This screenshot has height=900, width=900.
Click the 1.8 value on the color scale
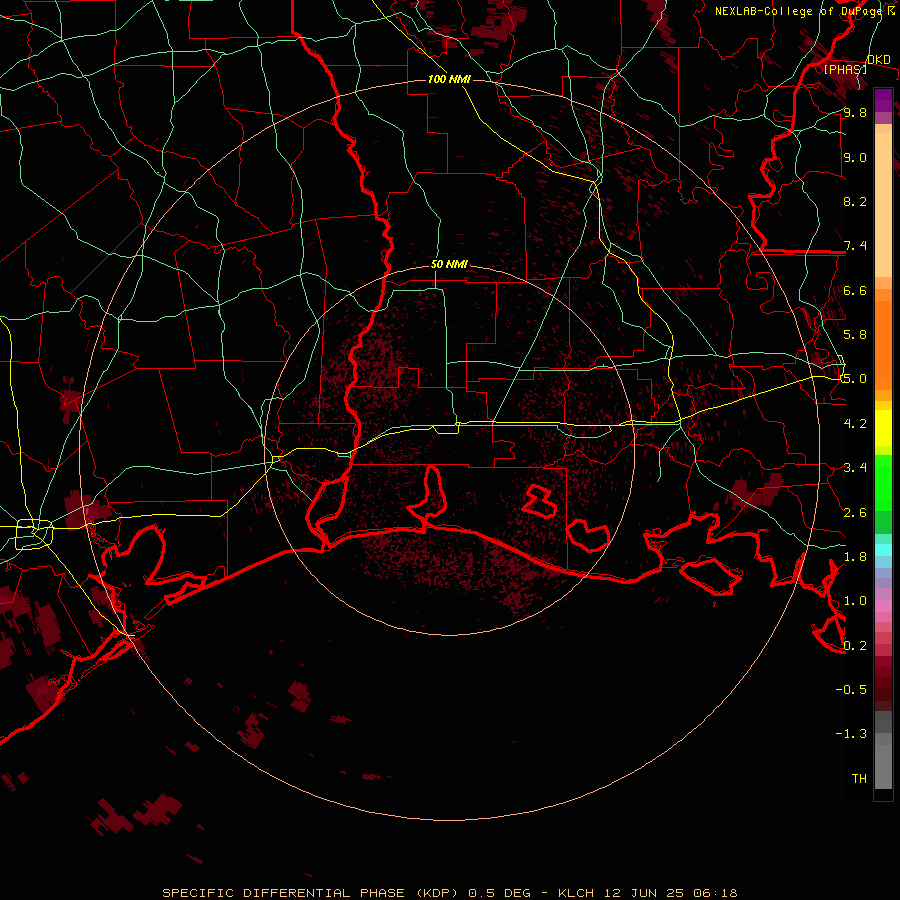tap(855, 557)
